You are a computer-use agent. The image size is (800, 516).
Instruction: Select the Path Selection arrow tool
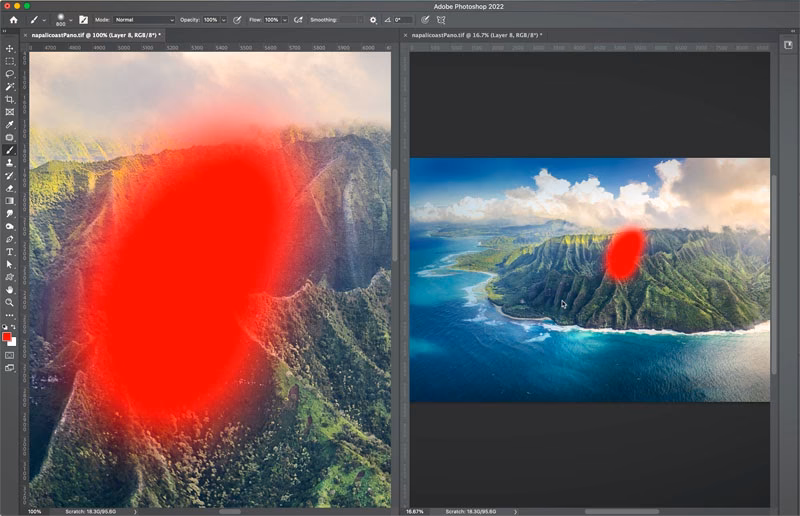click(9, 264)
